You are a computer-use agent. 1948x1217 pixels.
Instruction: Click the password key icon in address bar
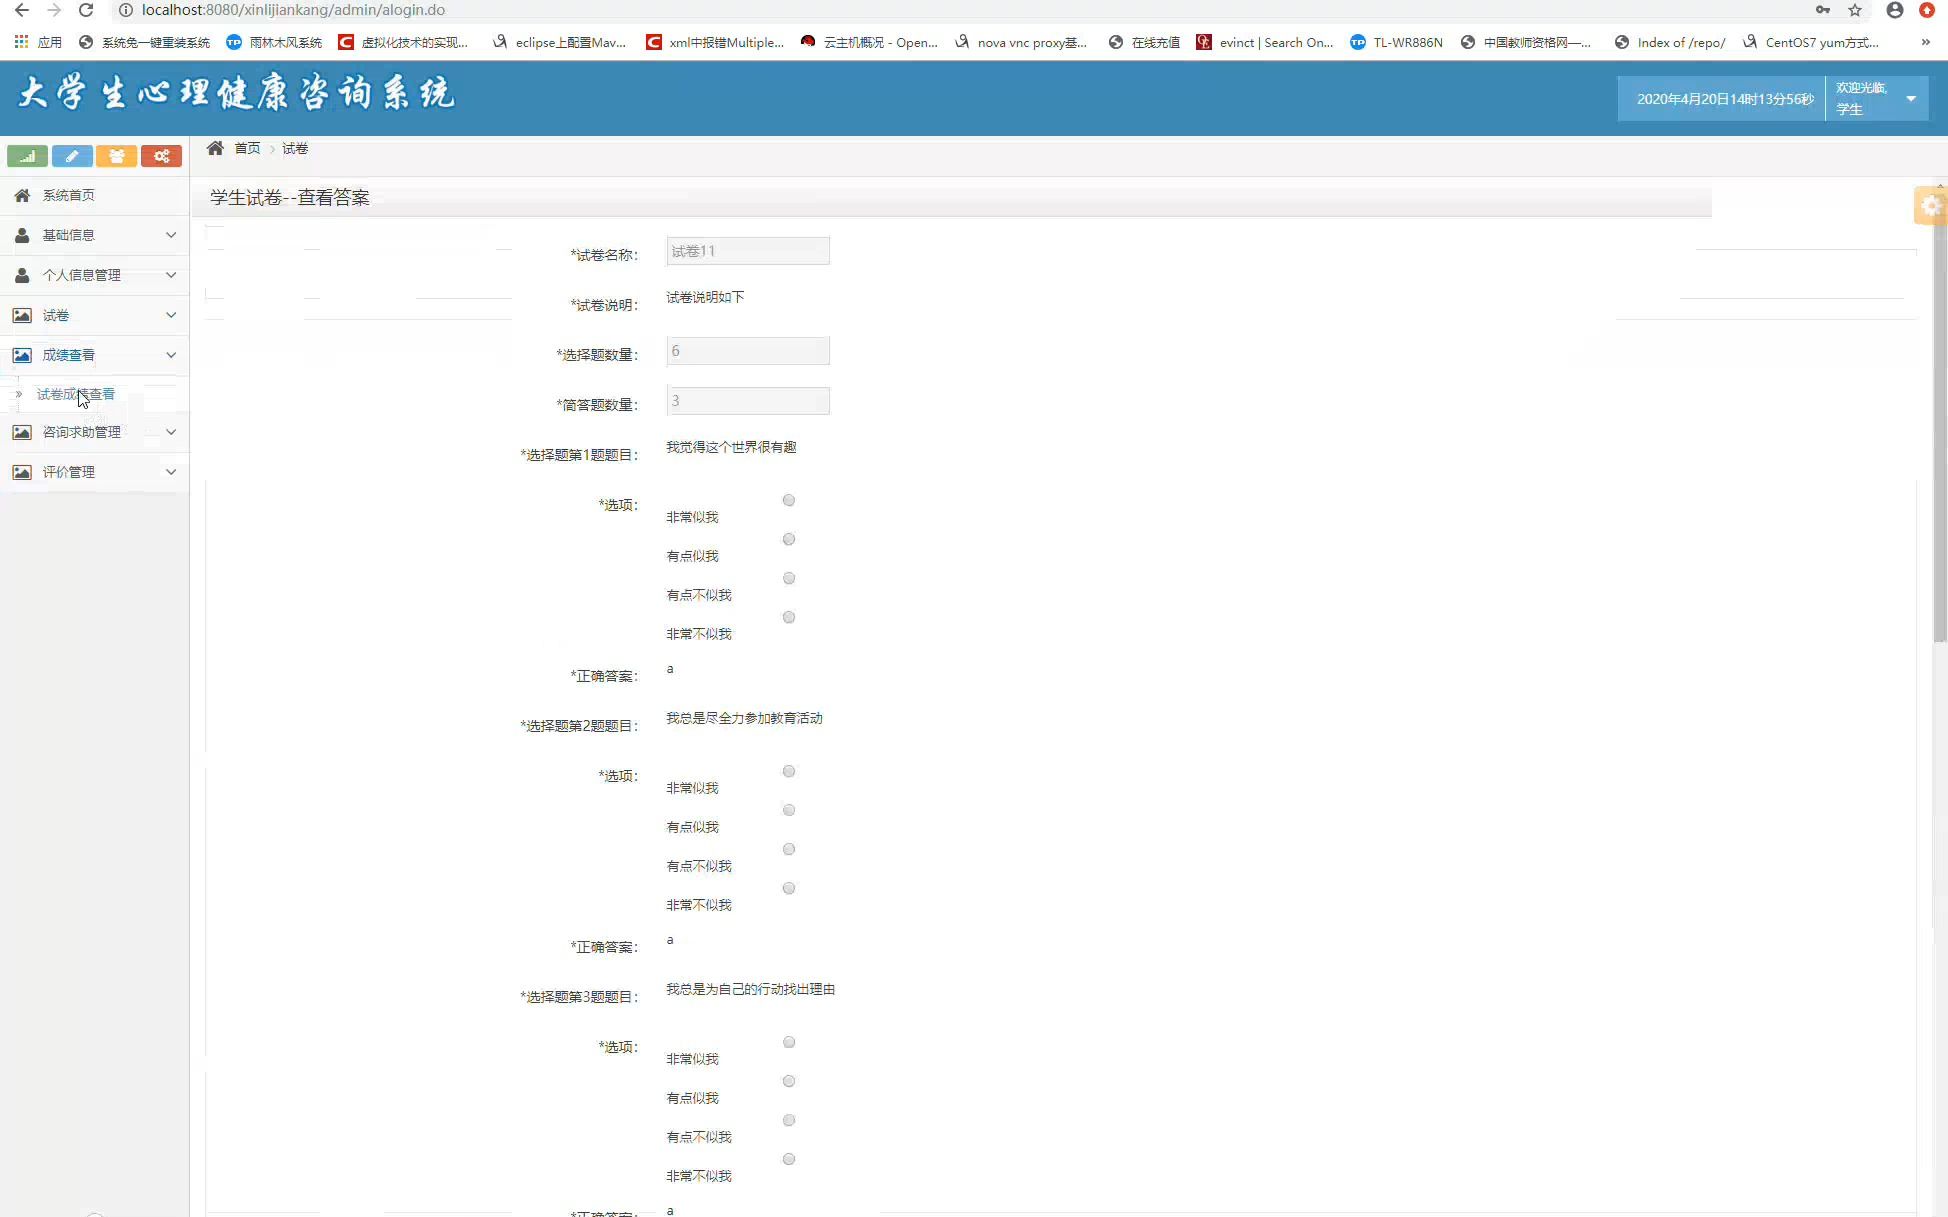(x=1823, y=10)
